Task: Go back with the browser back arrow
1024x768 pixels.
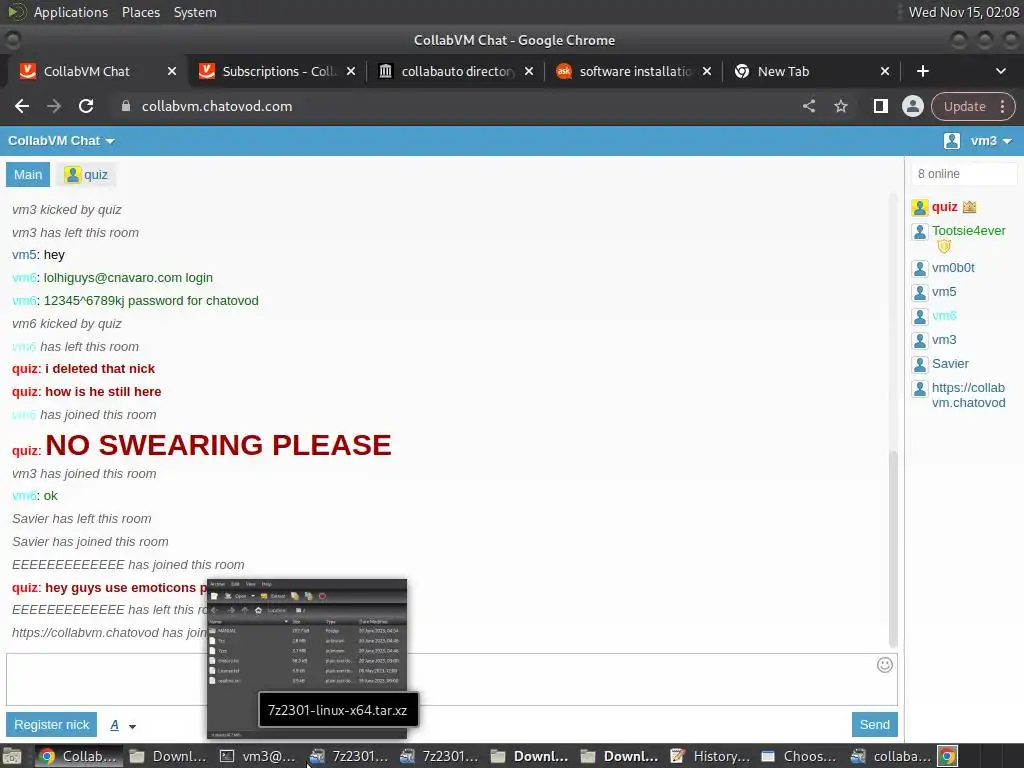Action: 22,106
